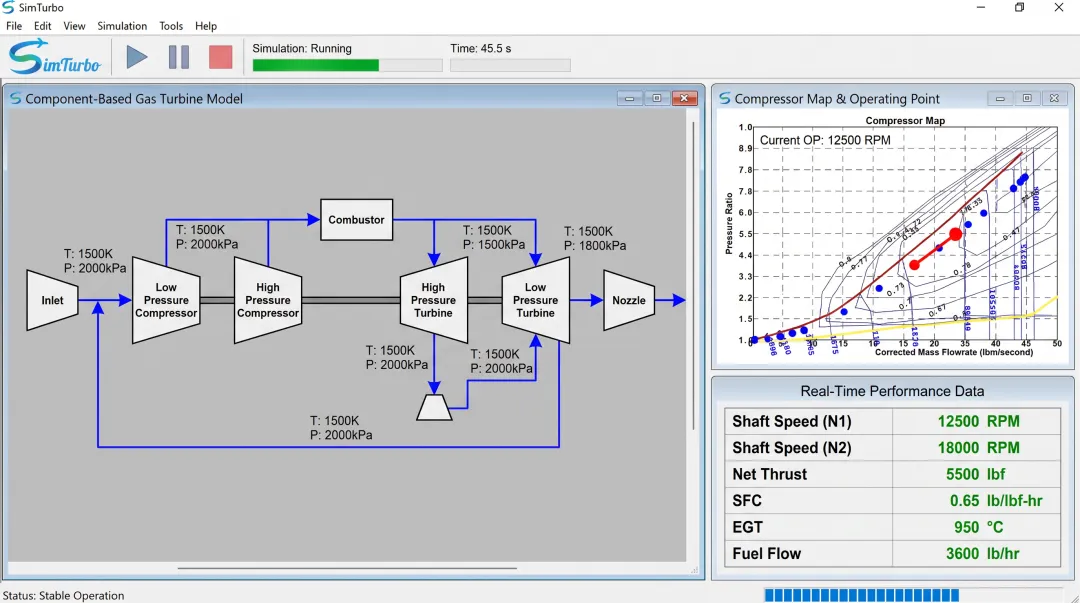The image size is (1080, 603).
Task: Select the Inlet component block
Action: tap(52, 300)
